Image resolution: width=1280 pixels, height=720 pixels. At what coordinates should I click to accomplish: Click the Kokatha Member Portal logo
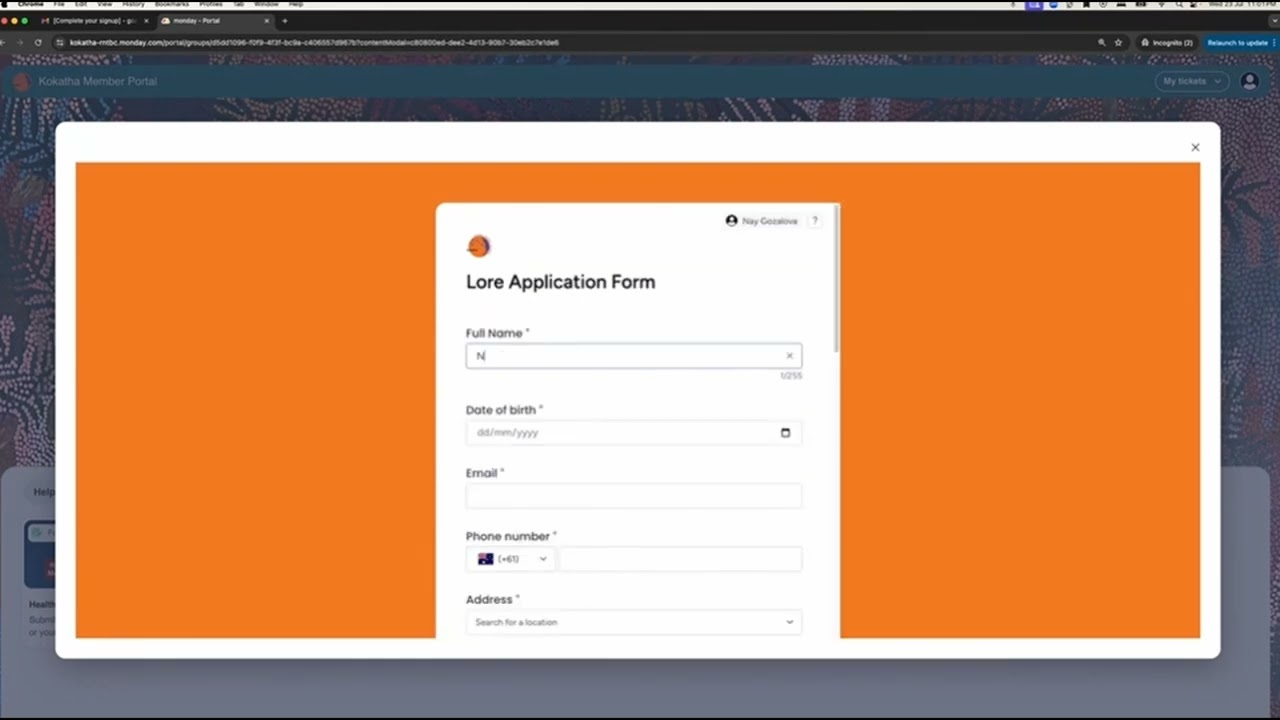click(x=21, y=81)
